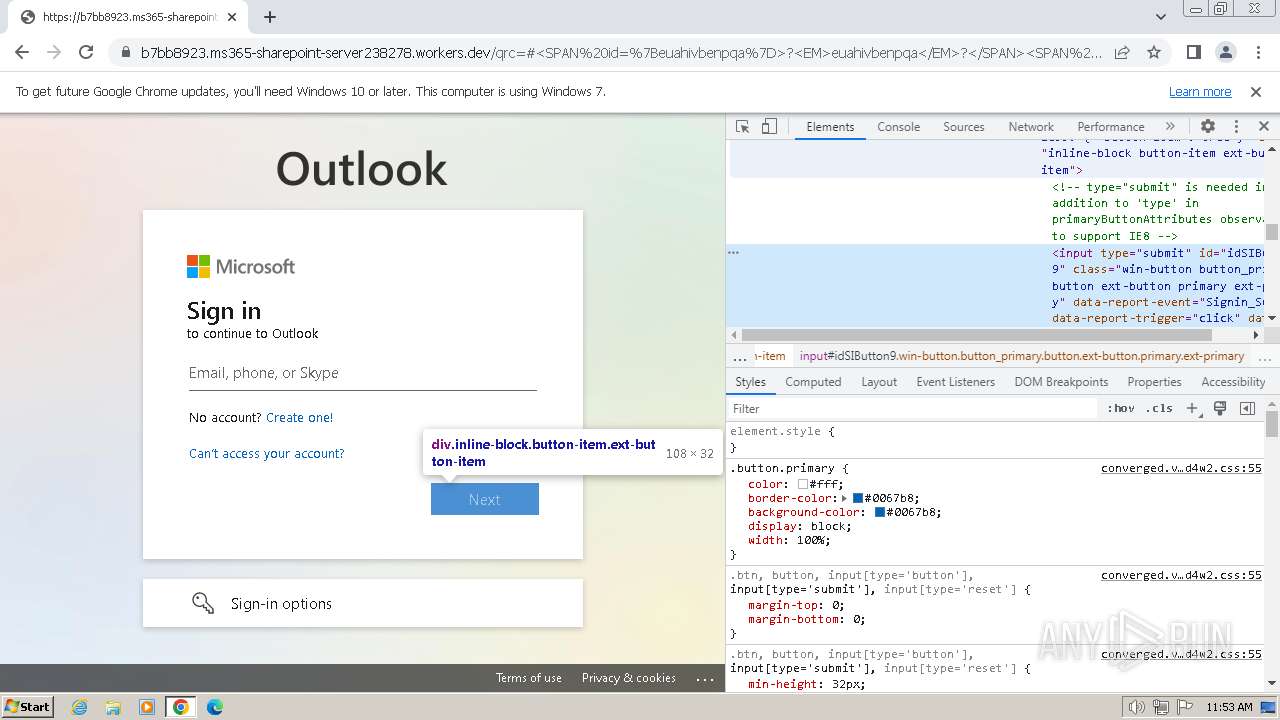The width and height of the screenshot is (1280, 720).
Task: Open color picker for #fff swatch
Action: click(x=802, y=484)
